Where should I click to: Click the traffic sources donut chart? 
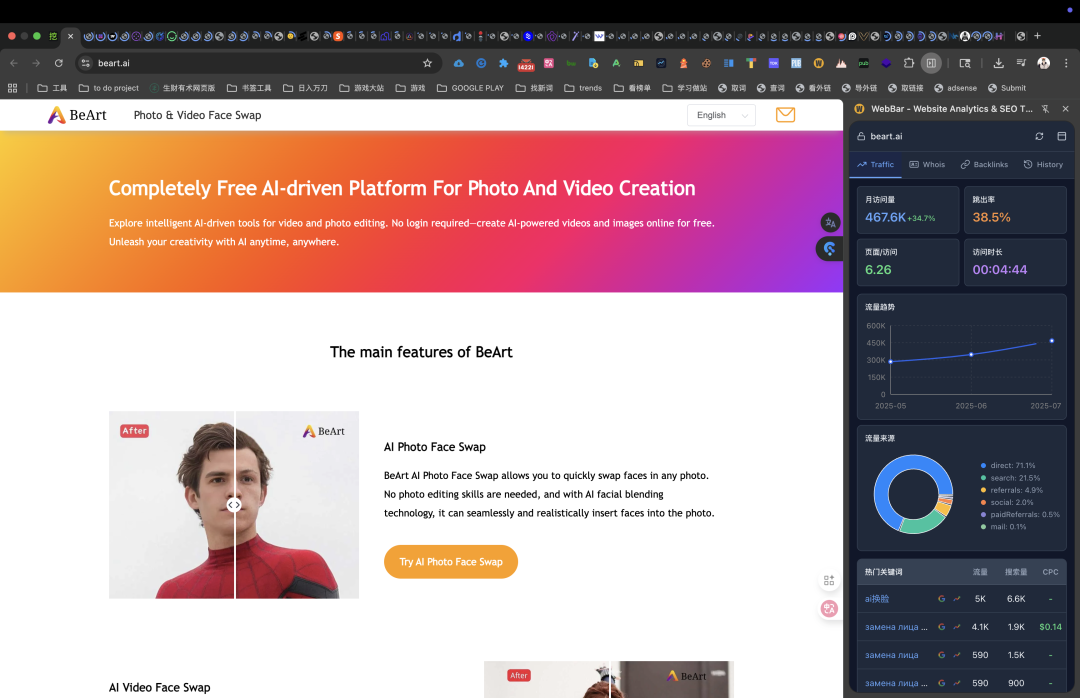(913, 494)
